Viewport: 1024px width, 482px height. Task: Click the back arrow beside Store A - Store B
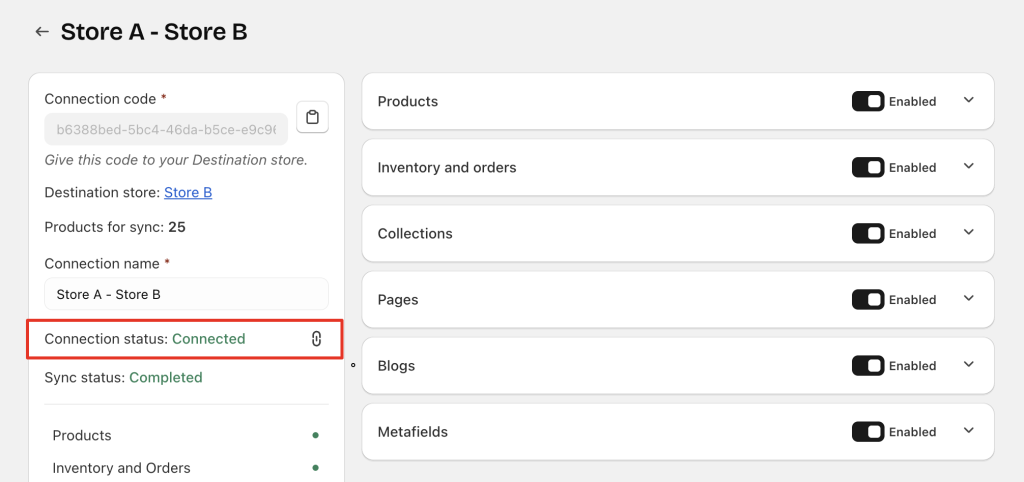[x=41, y=32]
